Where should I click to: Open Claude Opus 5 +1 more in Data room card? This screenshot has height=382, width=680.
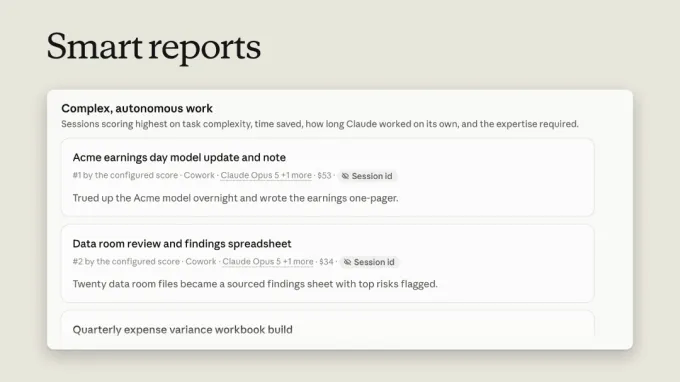pyautogui.click(x=268, y=261)
